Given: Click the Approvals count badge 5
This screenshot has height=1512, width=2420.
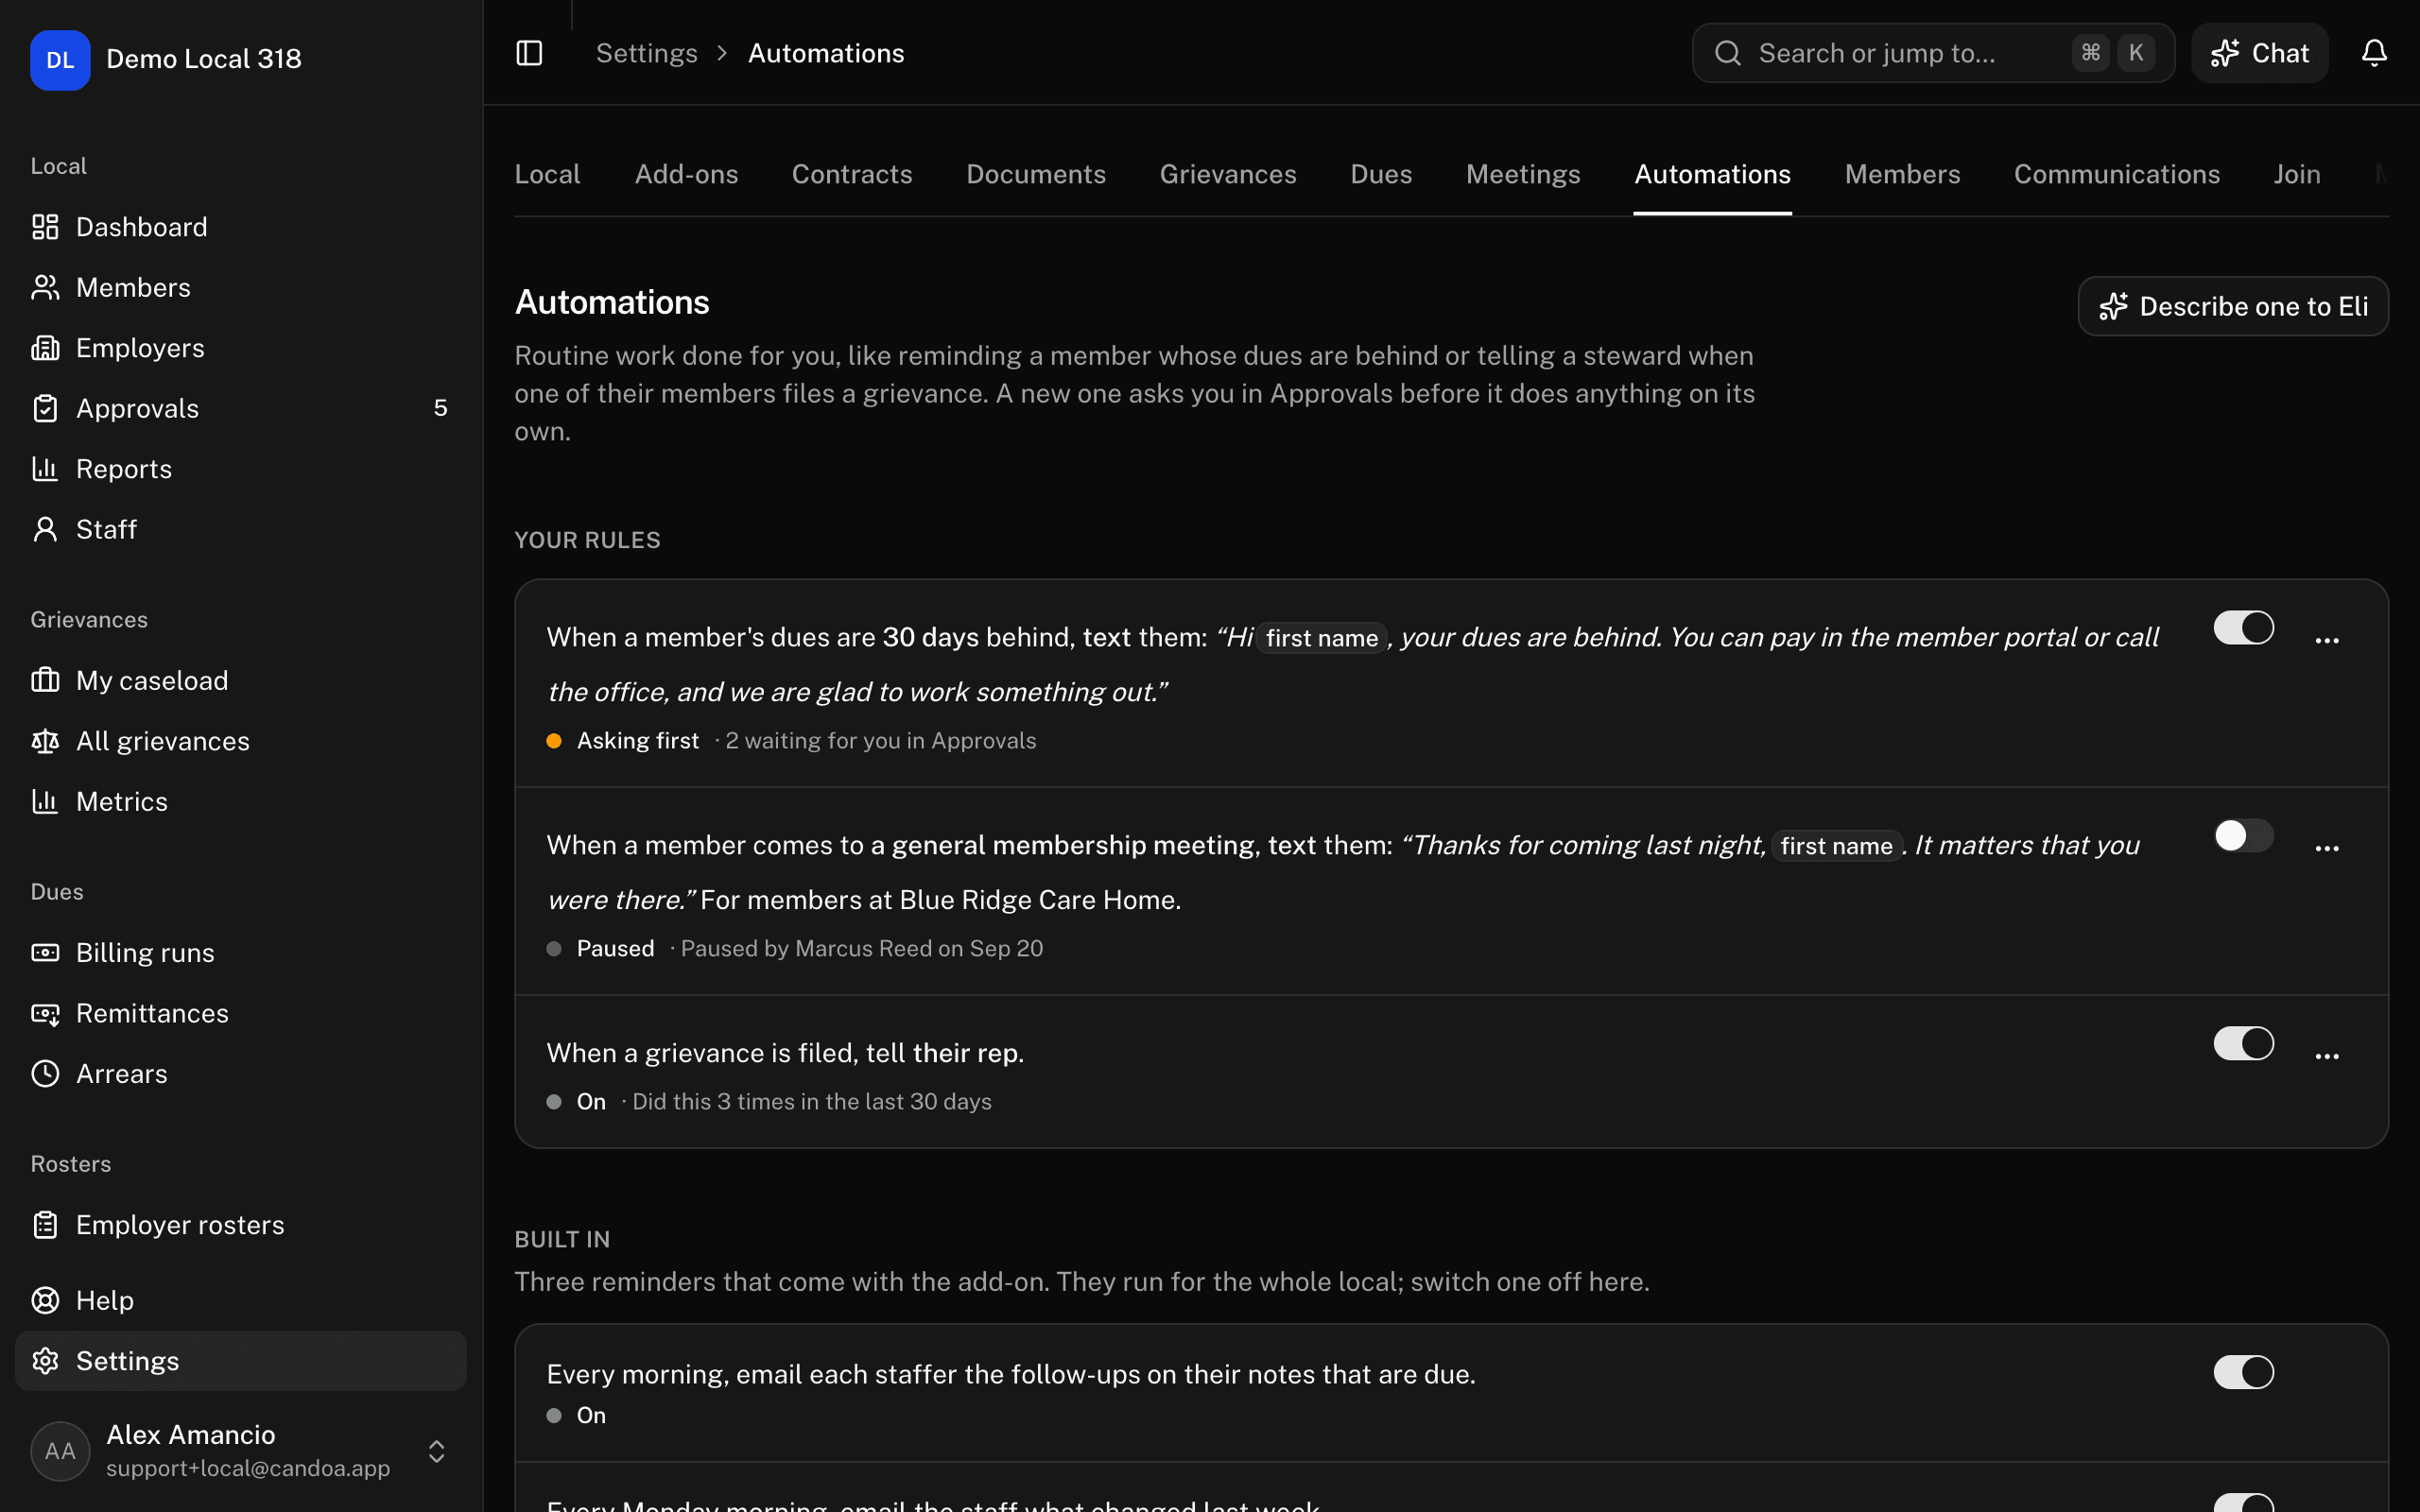Looking at the screenshot, I should [x=440, y=408].
